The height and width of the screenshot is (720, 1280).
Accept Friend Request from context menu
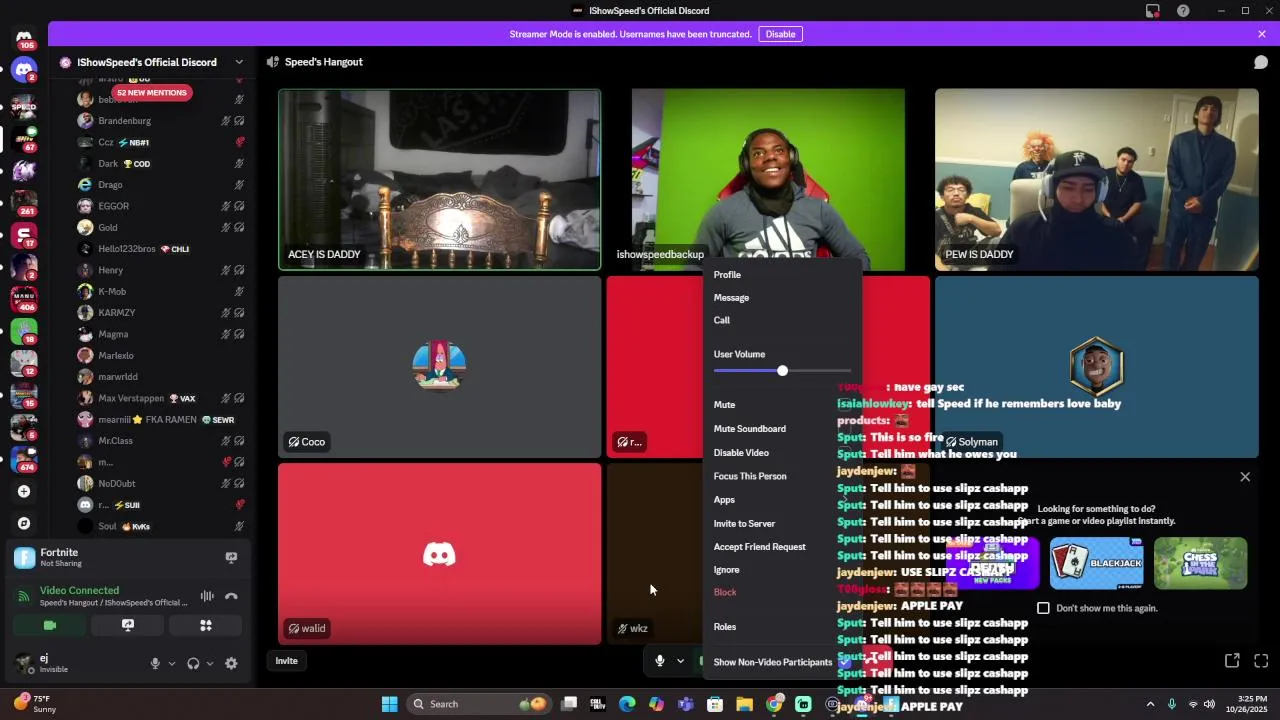point(782,547)
